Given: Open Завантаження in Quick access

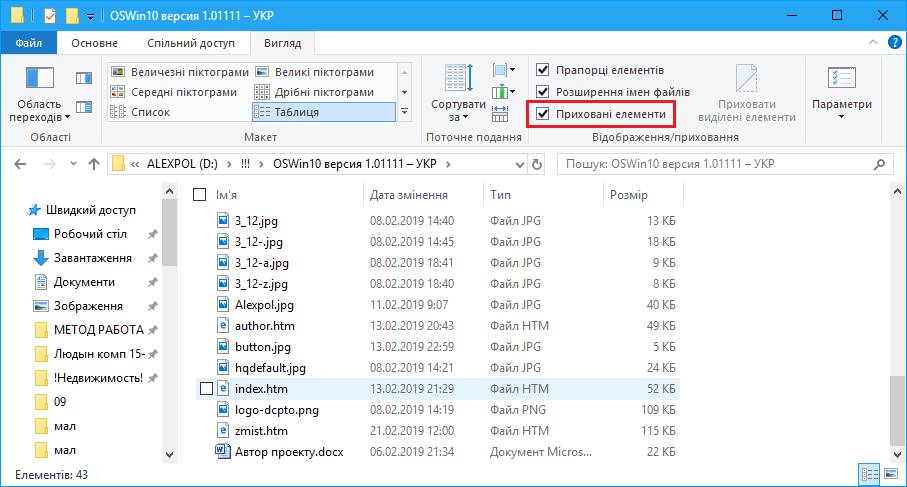Looking at the screenshot, I should [93, 258].
